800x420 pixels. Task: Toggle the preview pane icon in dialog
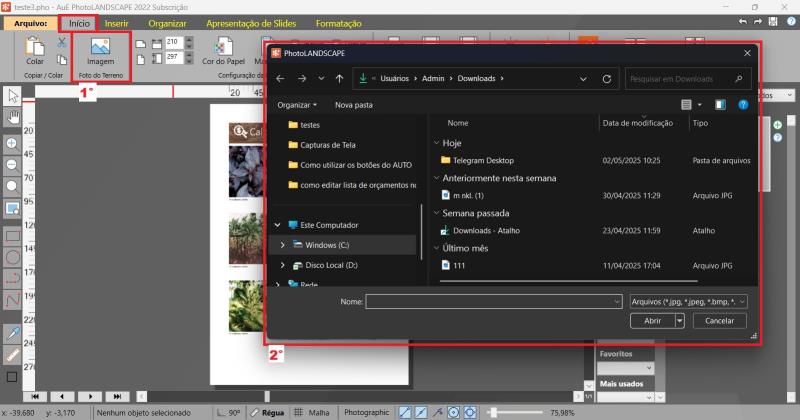tap(720, 105)
